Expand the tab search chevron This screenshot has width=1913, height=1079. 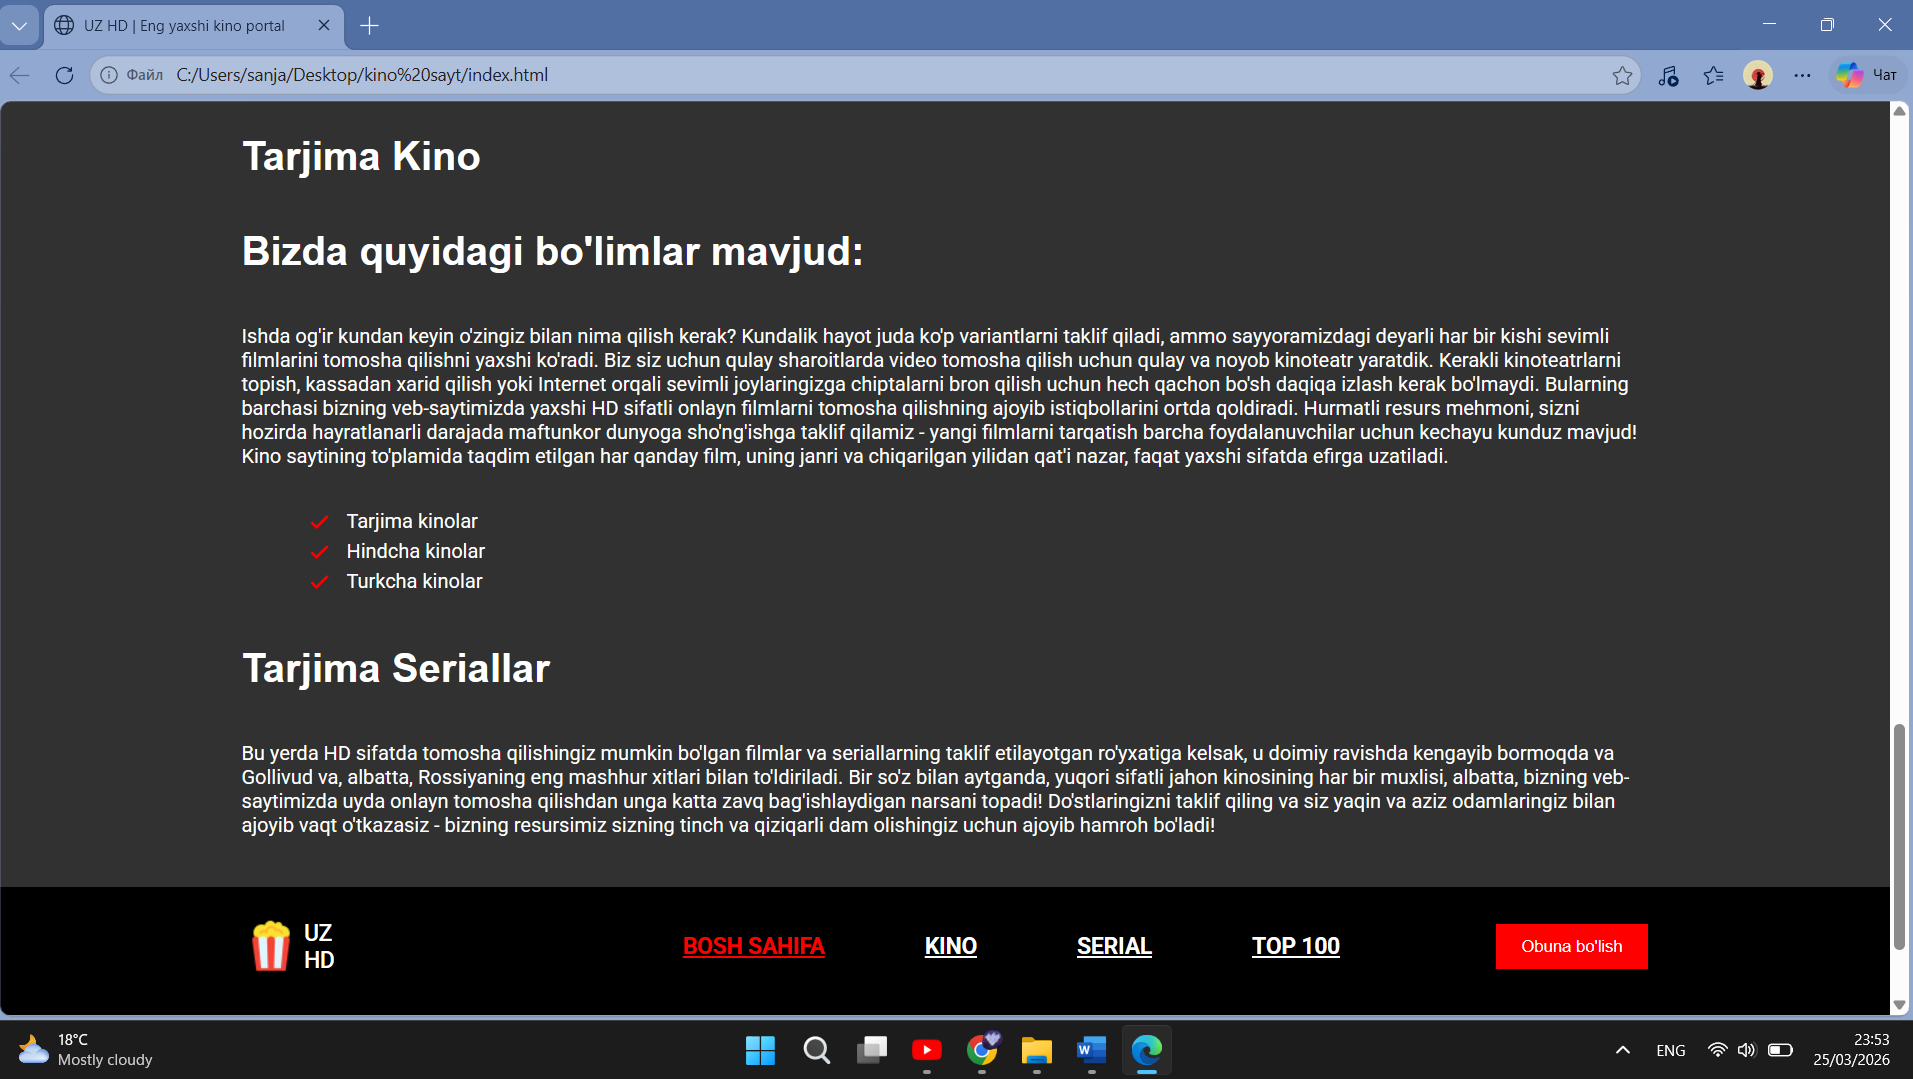[19, 25]
